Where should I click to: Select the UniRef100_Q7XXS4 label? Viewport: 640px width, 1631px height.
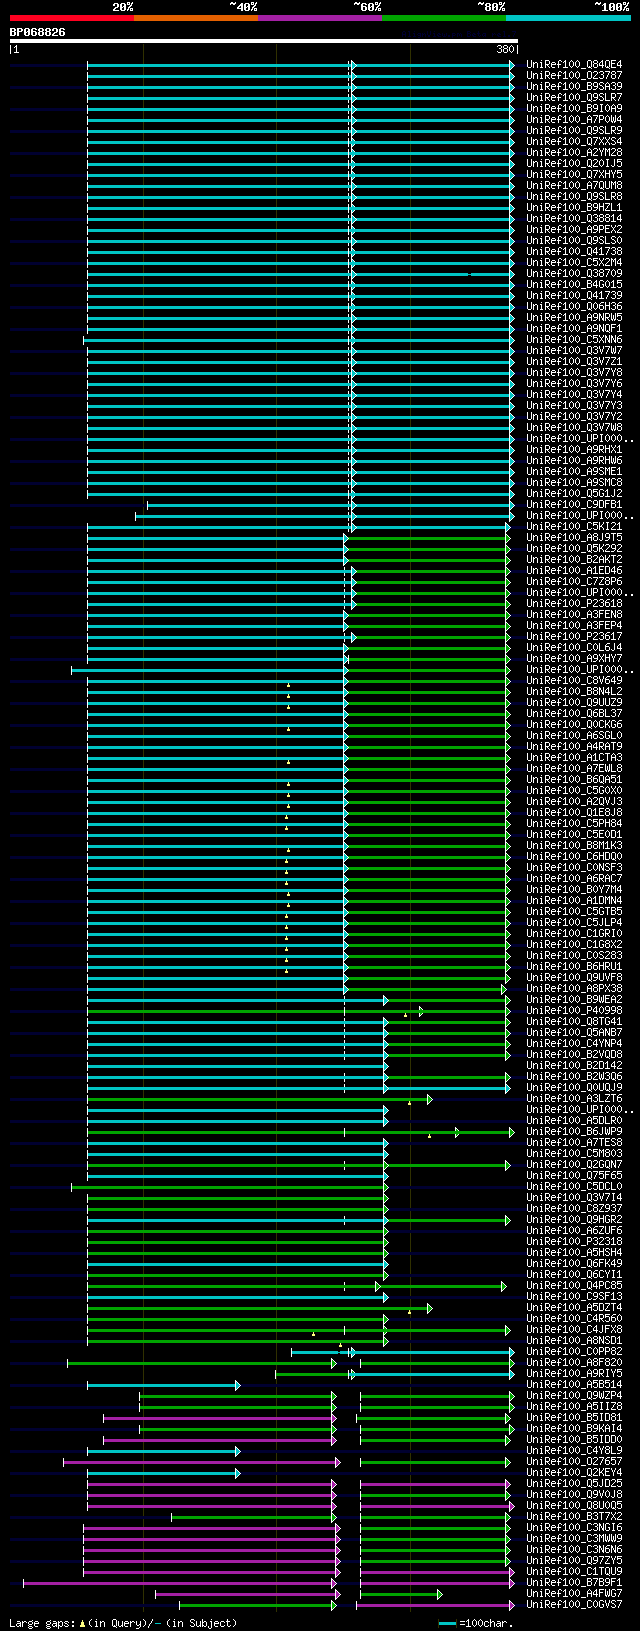click(x=574, y=142)
